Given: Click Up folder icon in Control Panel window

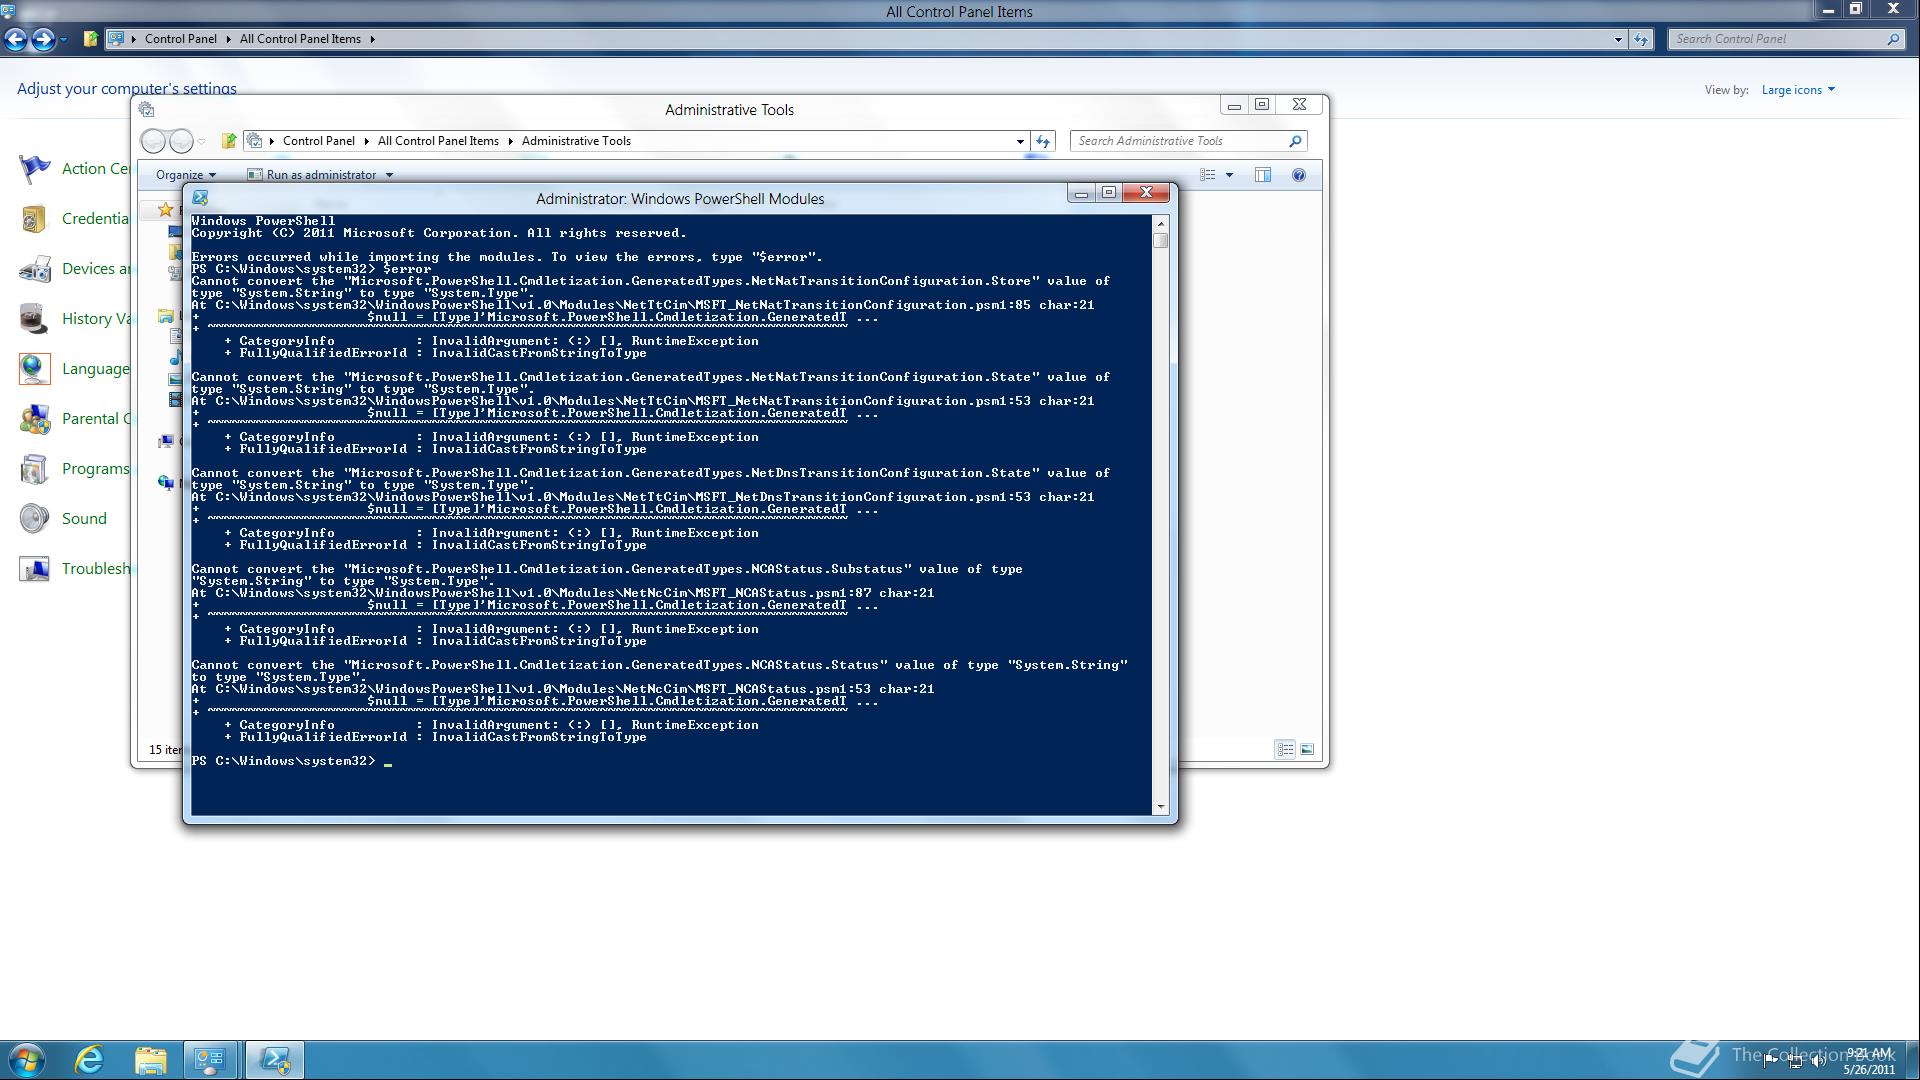Looking at the screenshot, I should pos(90,39).
